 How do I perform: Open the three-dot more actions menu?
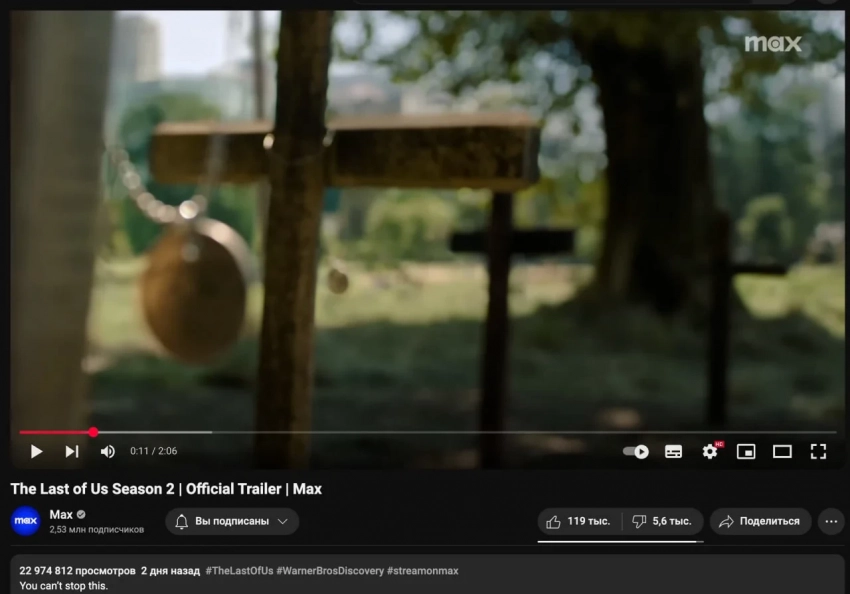point(831,521)
